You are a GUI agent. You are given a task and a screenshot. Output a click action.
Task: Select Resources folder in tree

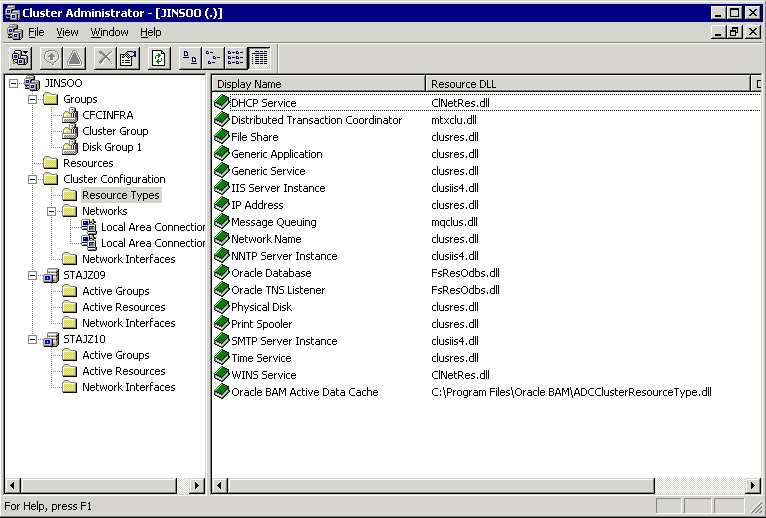point(88,163)
